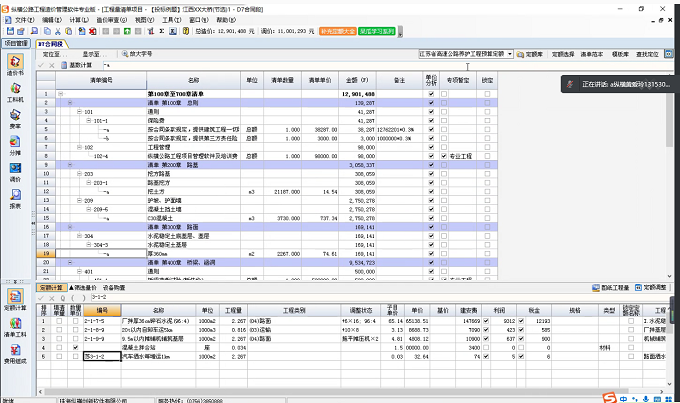Screen dimensions: 680x403
Task: Open the 江苏省高速公路养护工程预算定额 dropdown
Action: 510,54
